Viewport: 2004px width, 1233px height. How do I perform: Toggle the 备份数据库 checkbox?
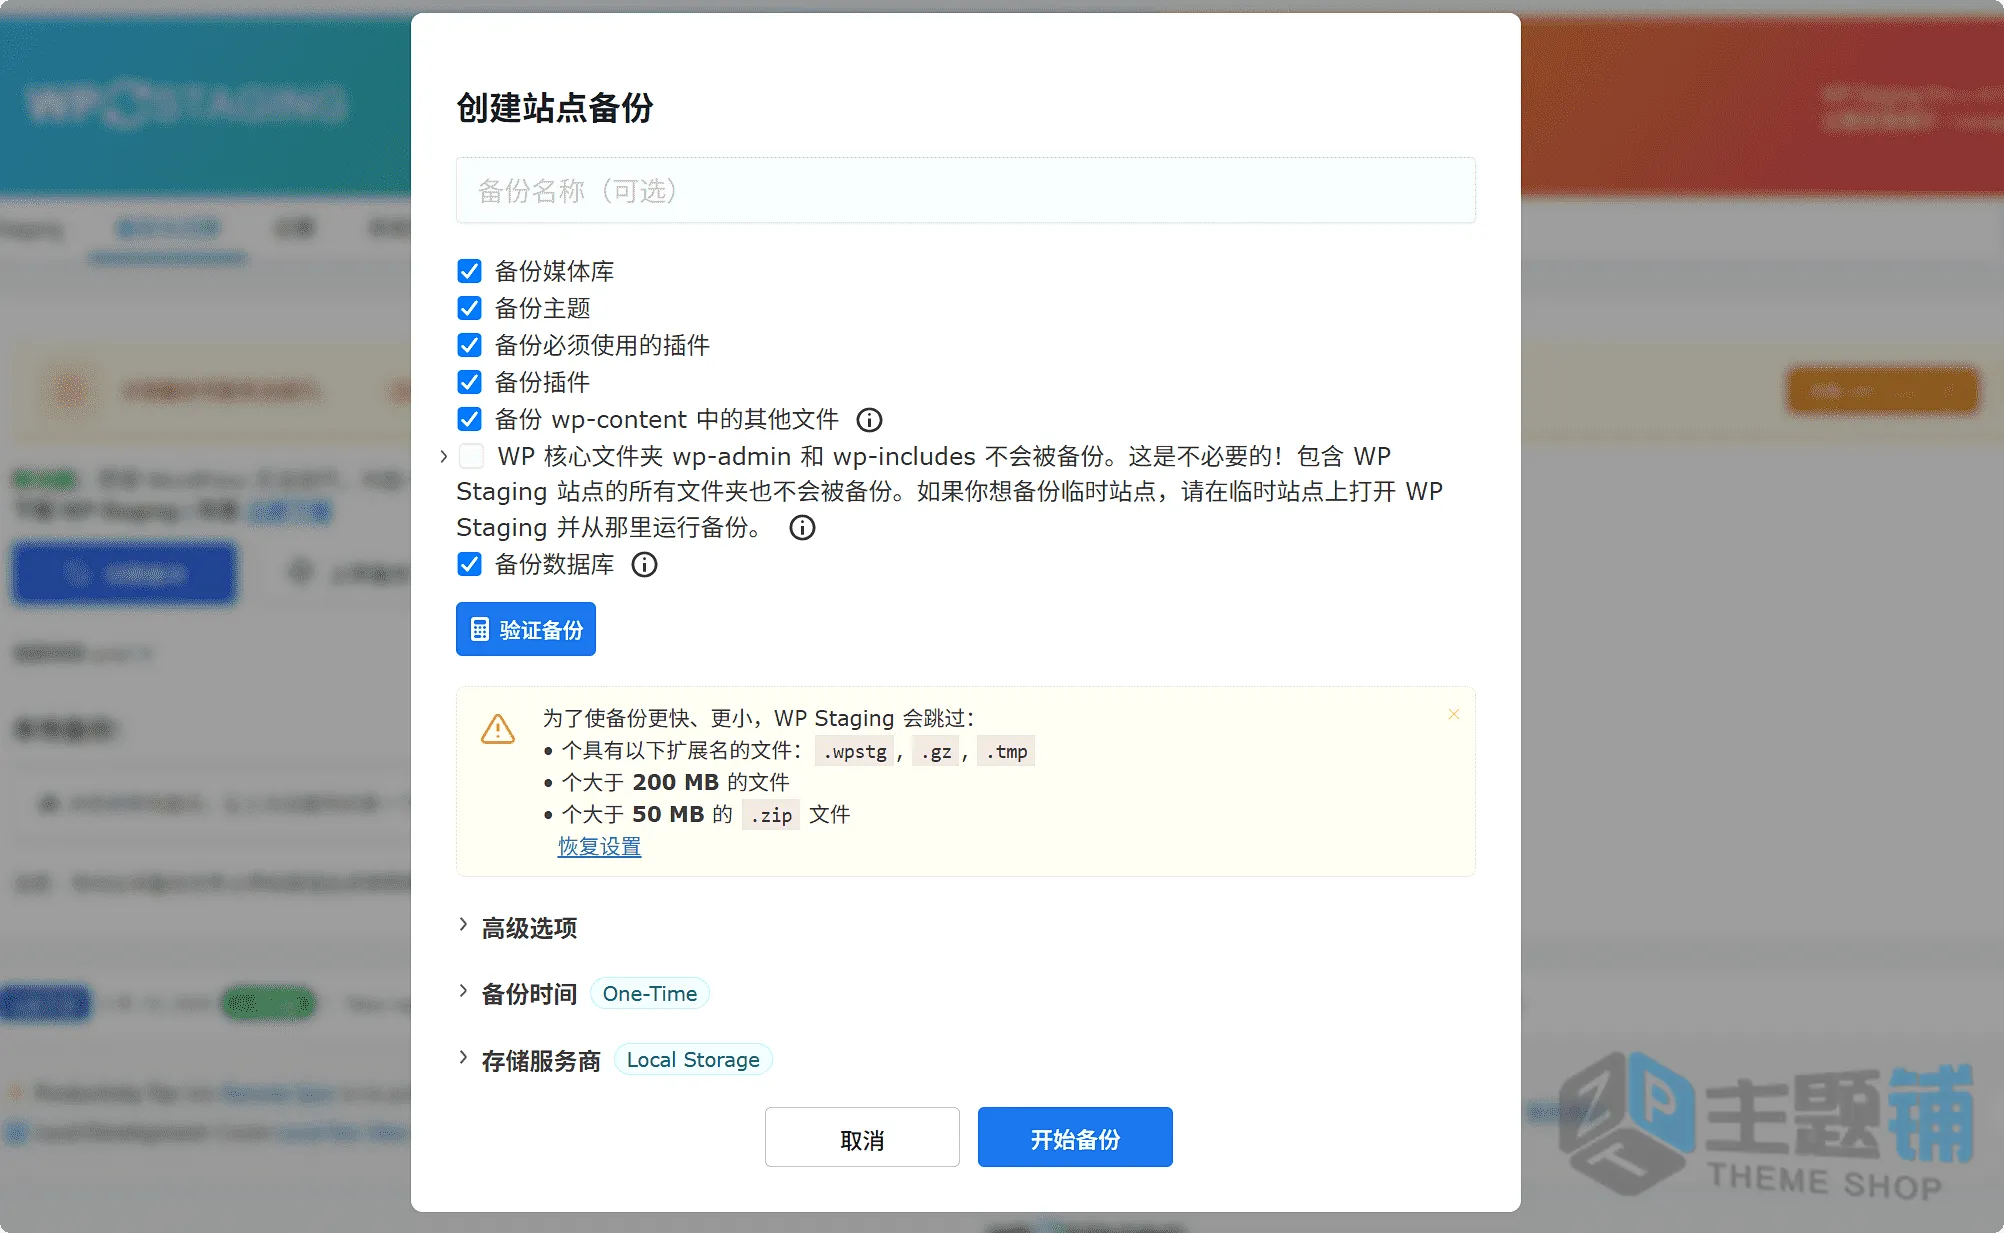pos(469,564)
